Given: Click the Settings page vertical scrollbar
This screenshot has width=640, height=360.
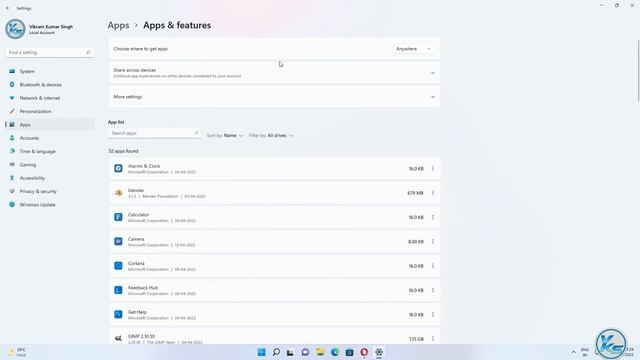Looking at the screenshot, I should [638, 70].
